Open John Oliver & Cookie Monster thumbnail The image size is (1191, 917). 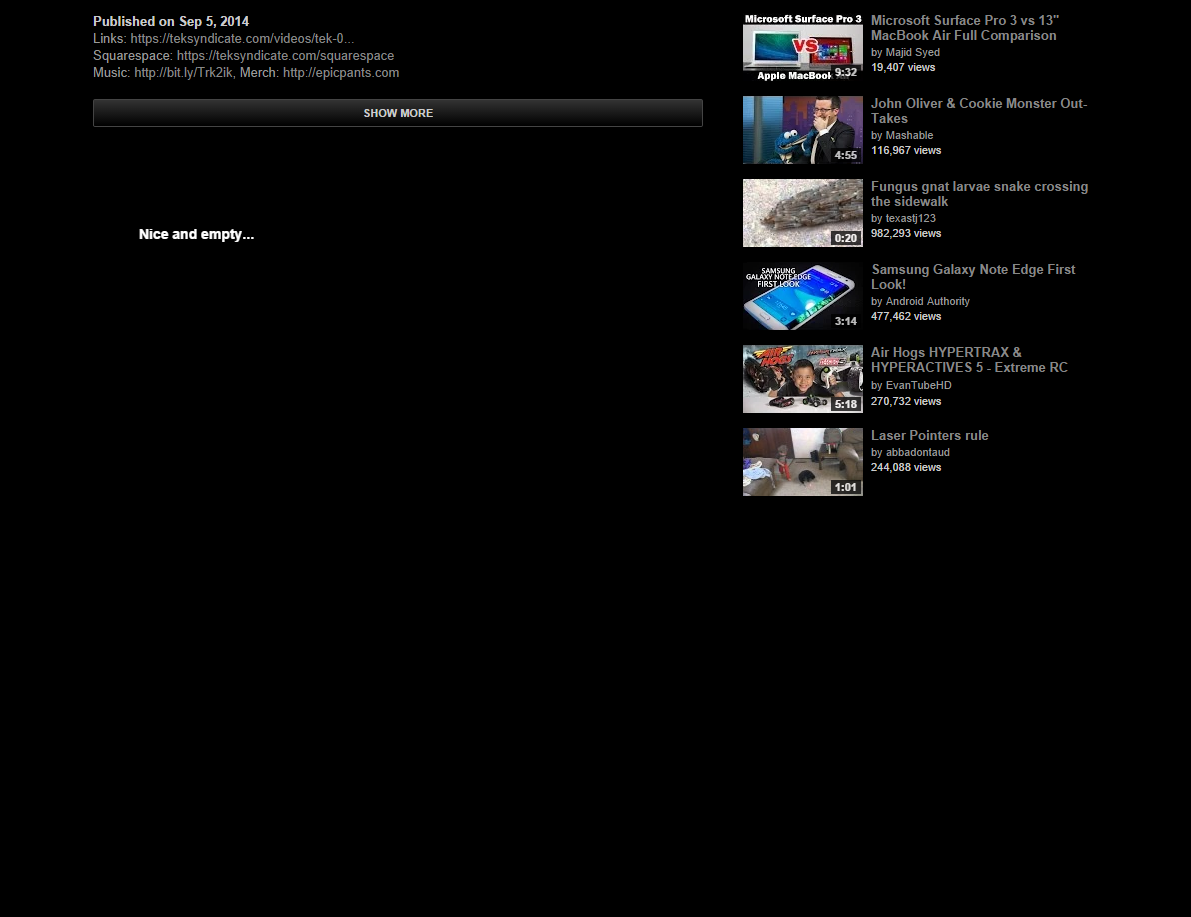(x=803, y=130)
